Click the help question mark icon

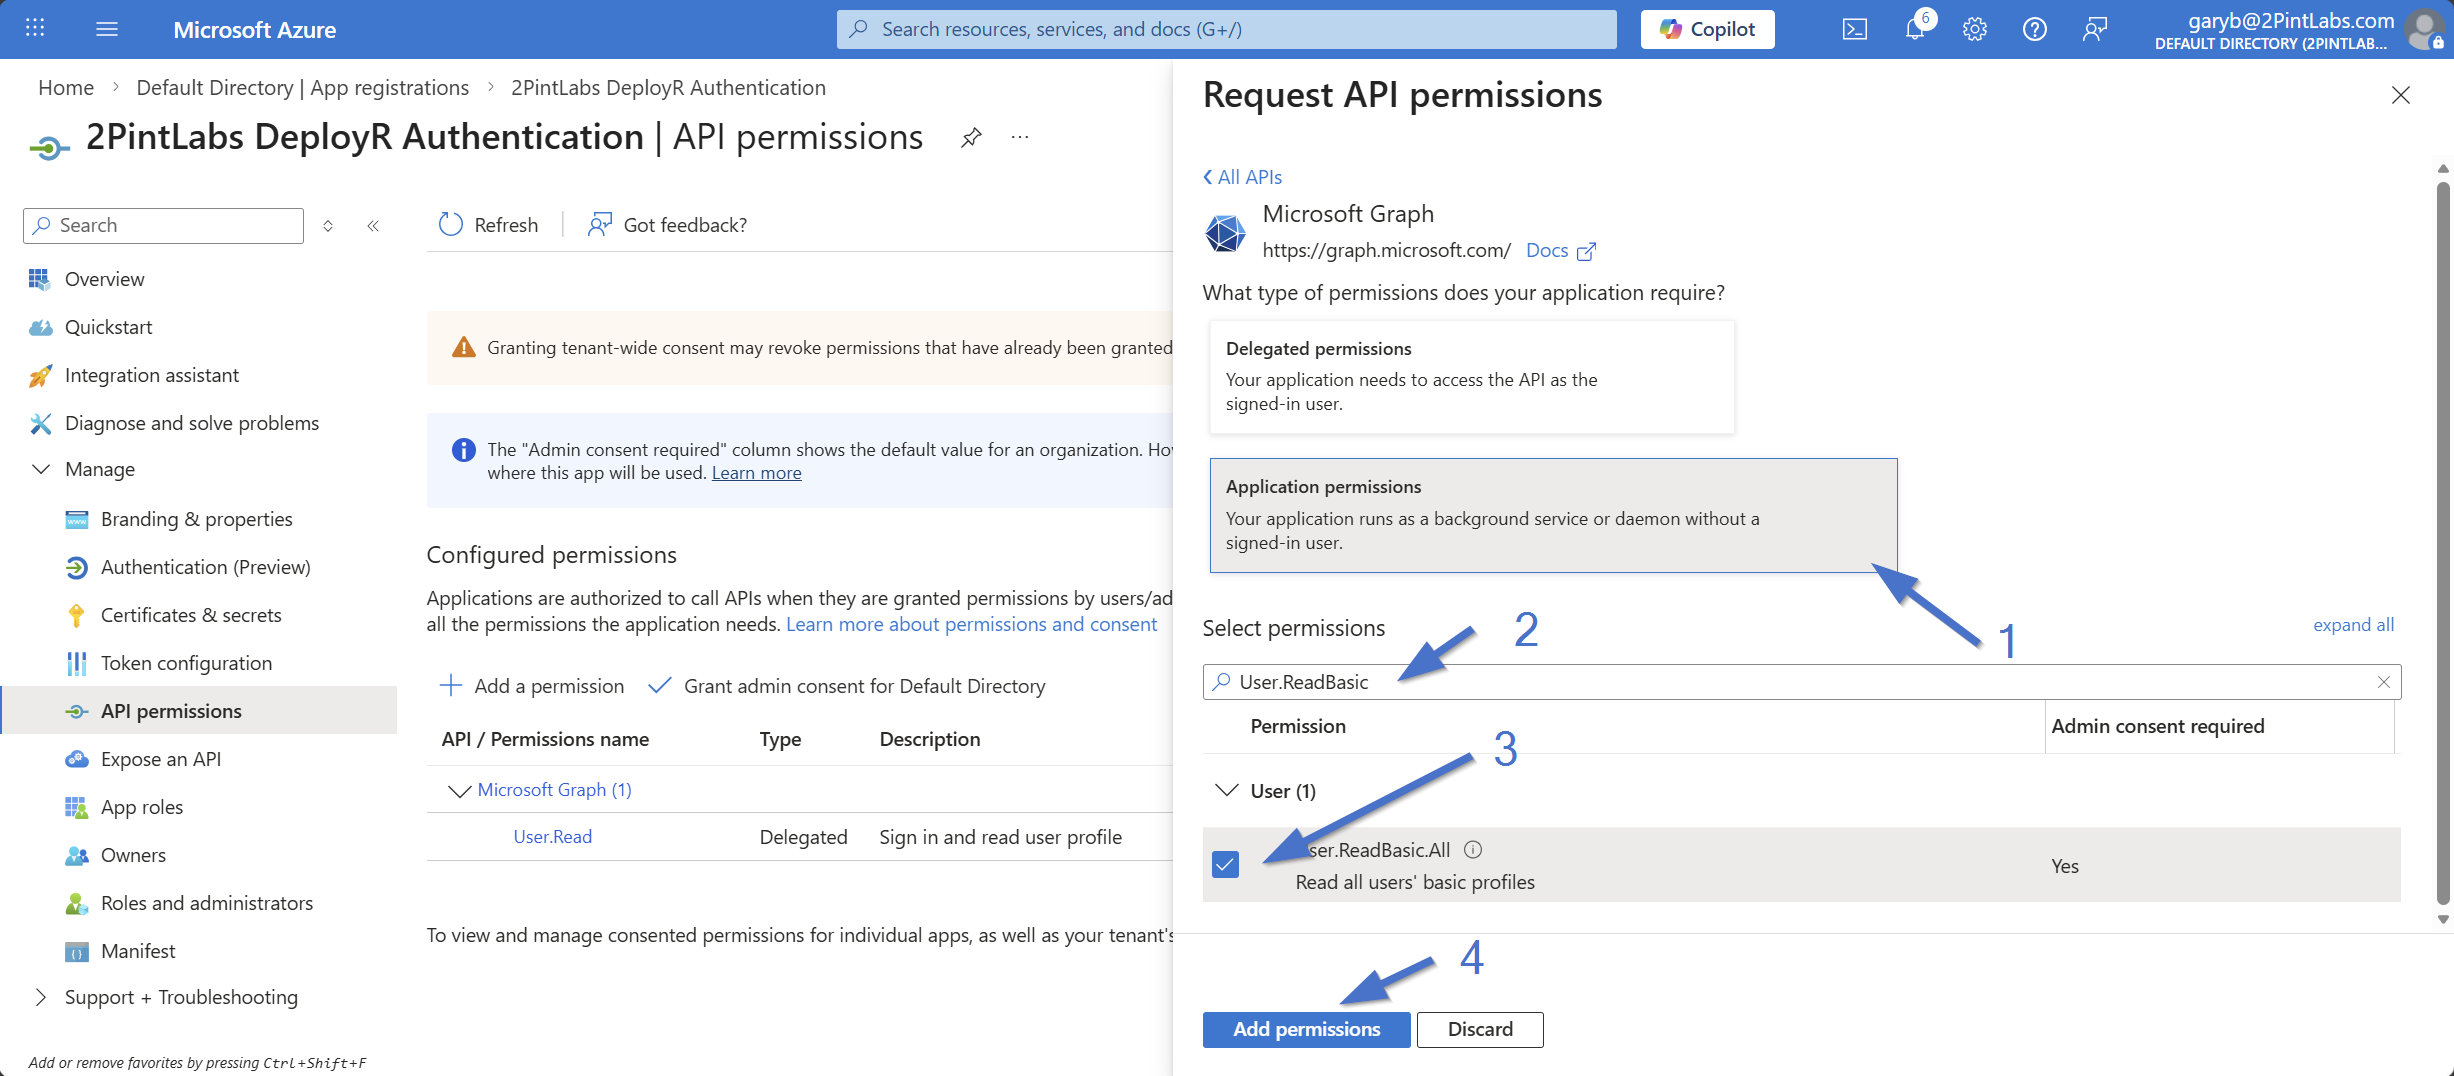pyautogui.click(x=2034, y=29)
